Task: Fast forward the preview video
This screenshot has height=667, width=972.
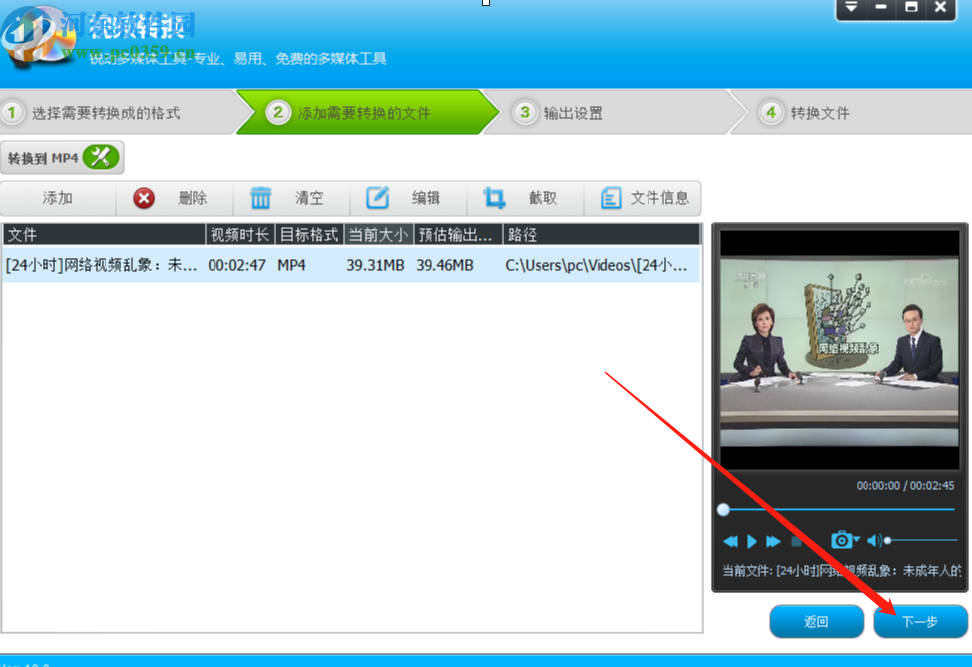Action: tap(773, 541)
